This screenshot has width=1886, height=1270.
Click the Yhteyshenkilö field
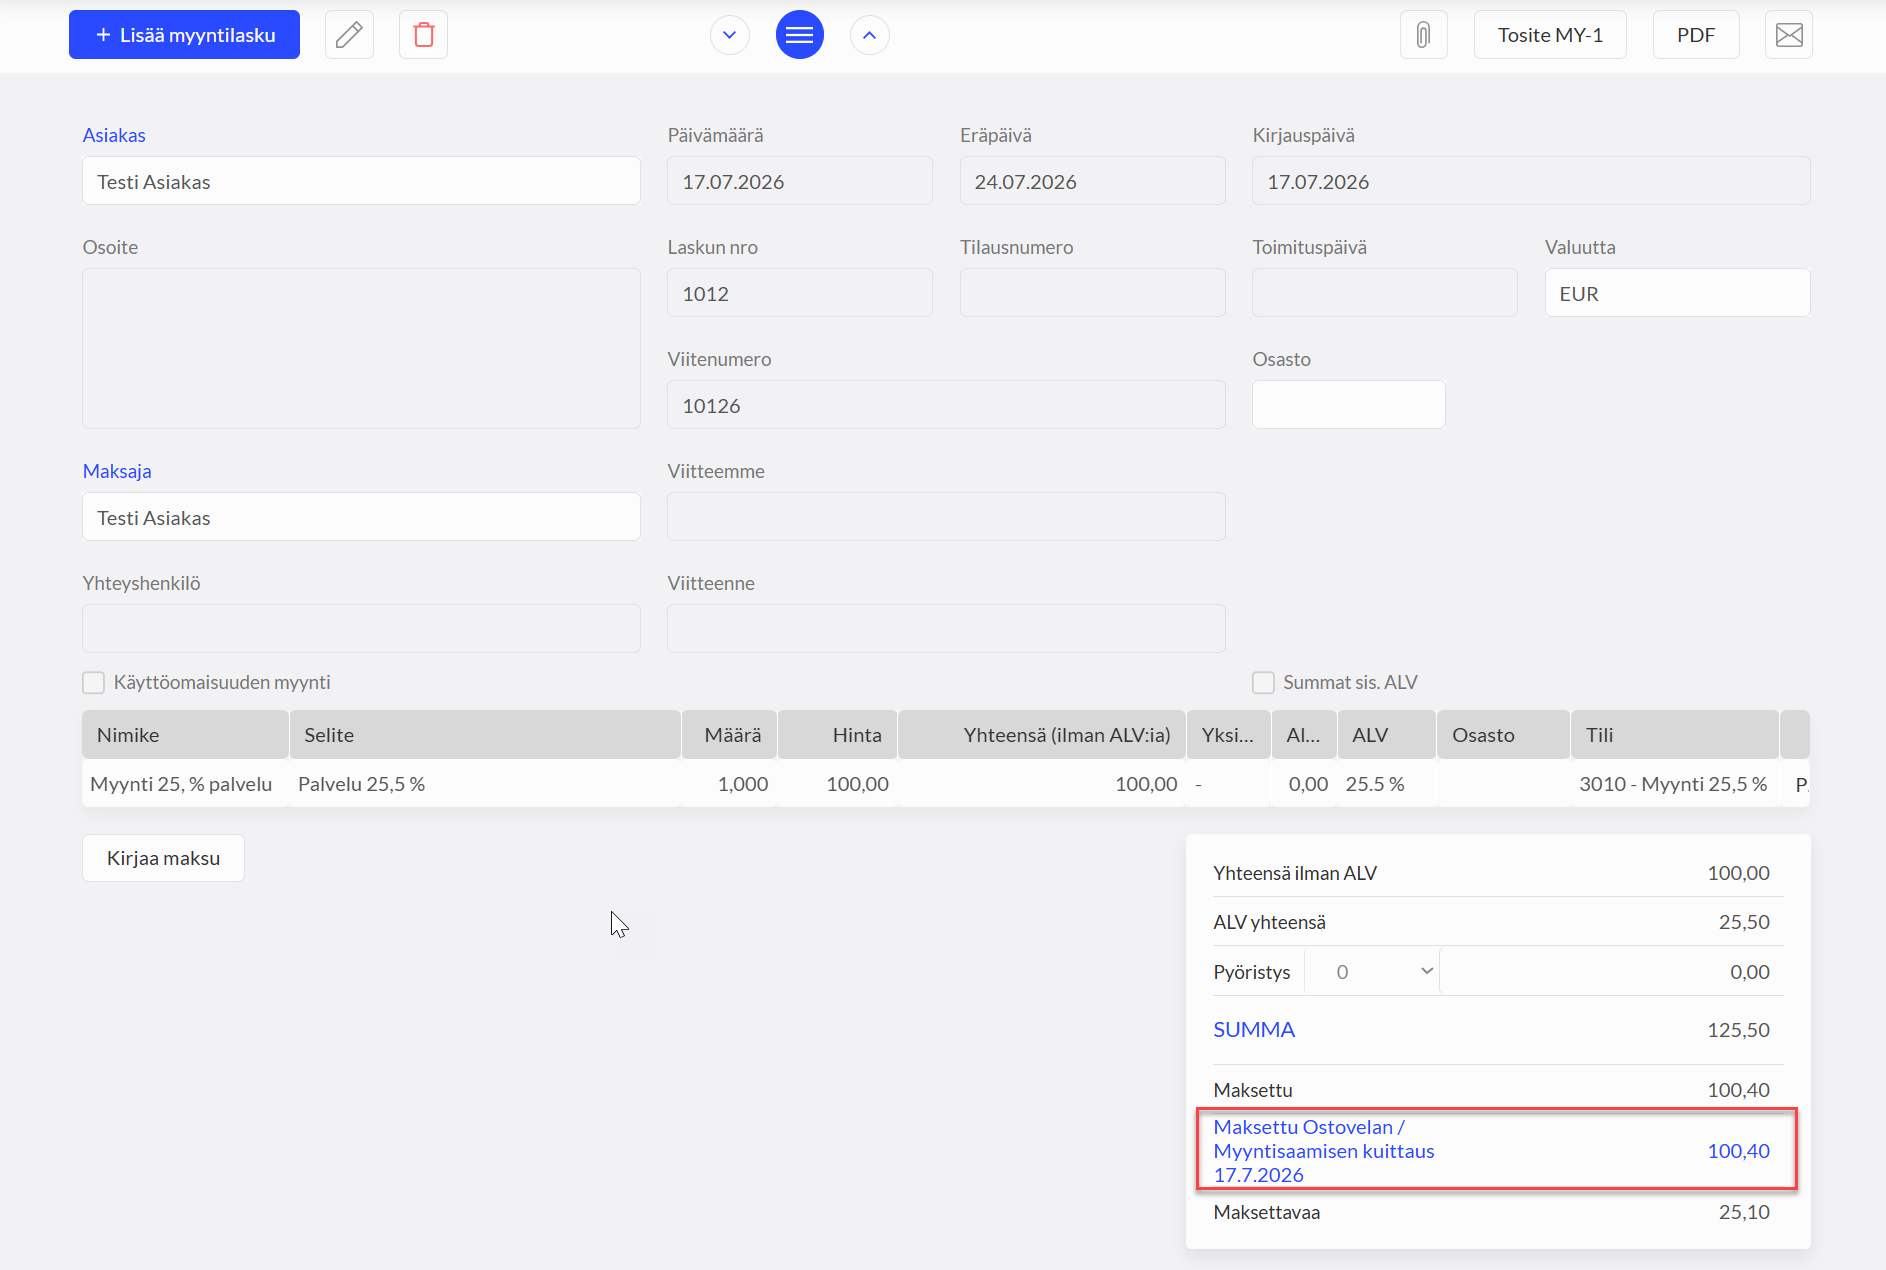coord(361,629)
